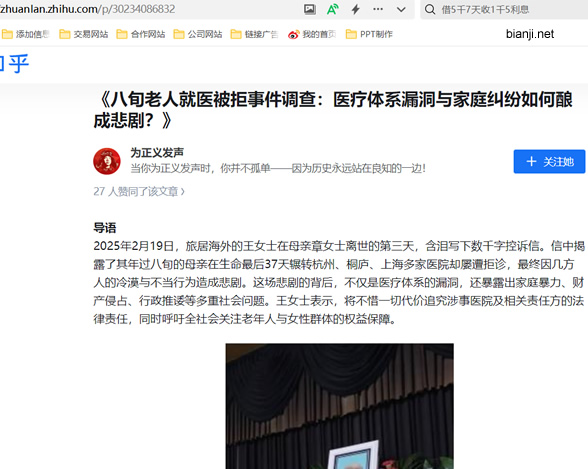Click the author's red avatar image
This screenshot has width=588, height=469.
(107, 161)
